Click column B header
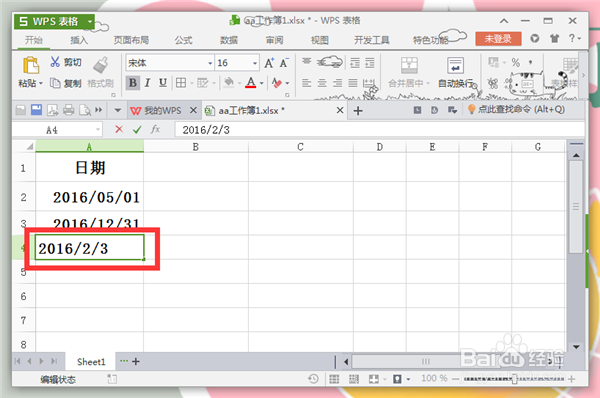The image size is (600, 398). point(196,147)
